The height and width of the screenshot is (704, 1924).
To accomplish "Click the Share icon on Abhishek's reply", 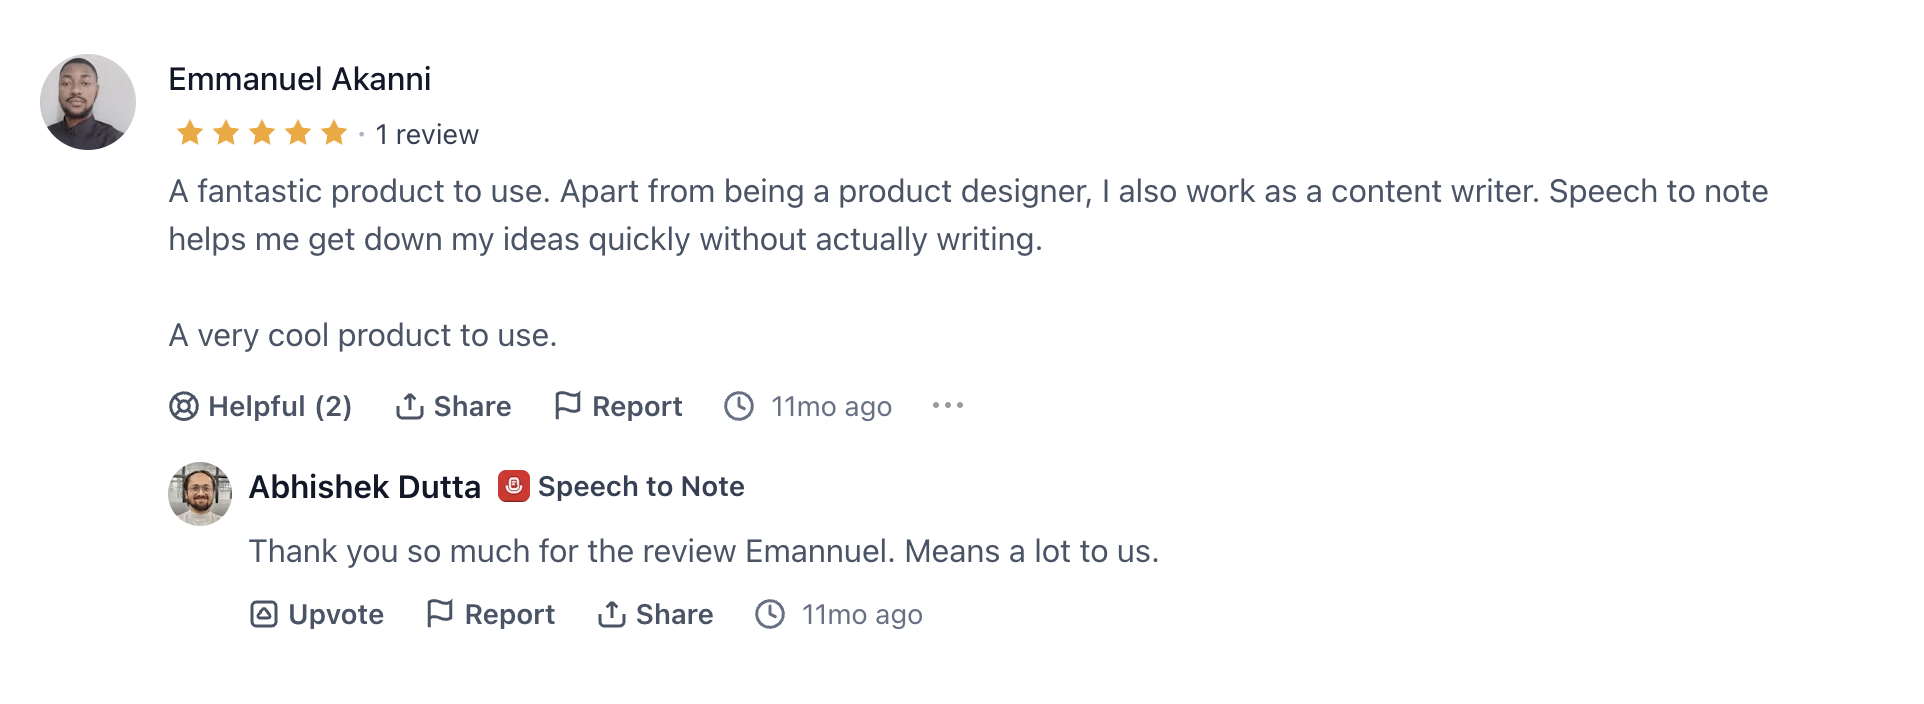I will point(612,614).
